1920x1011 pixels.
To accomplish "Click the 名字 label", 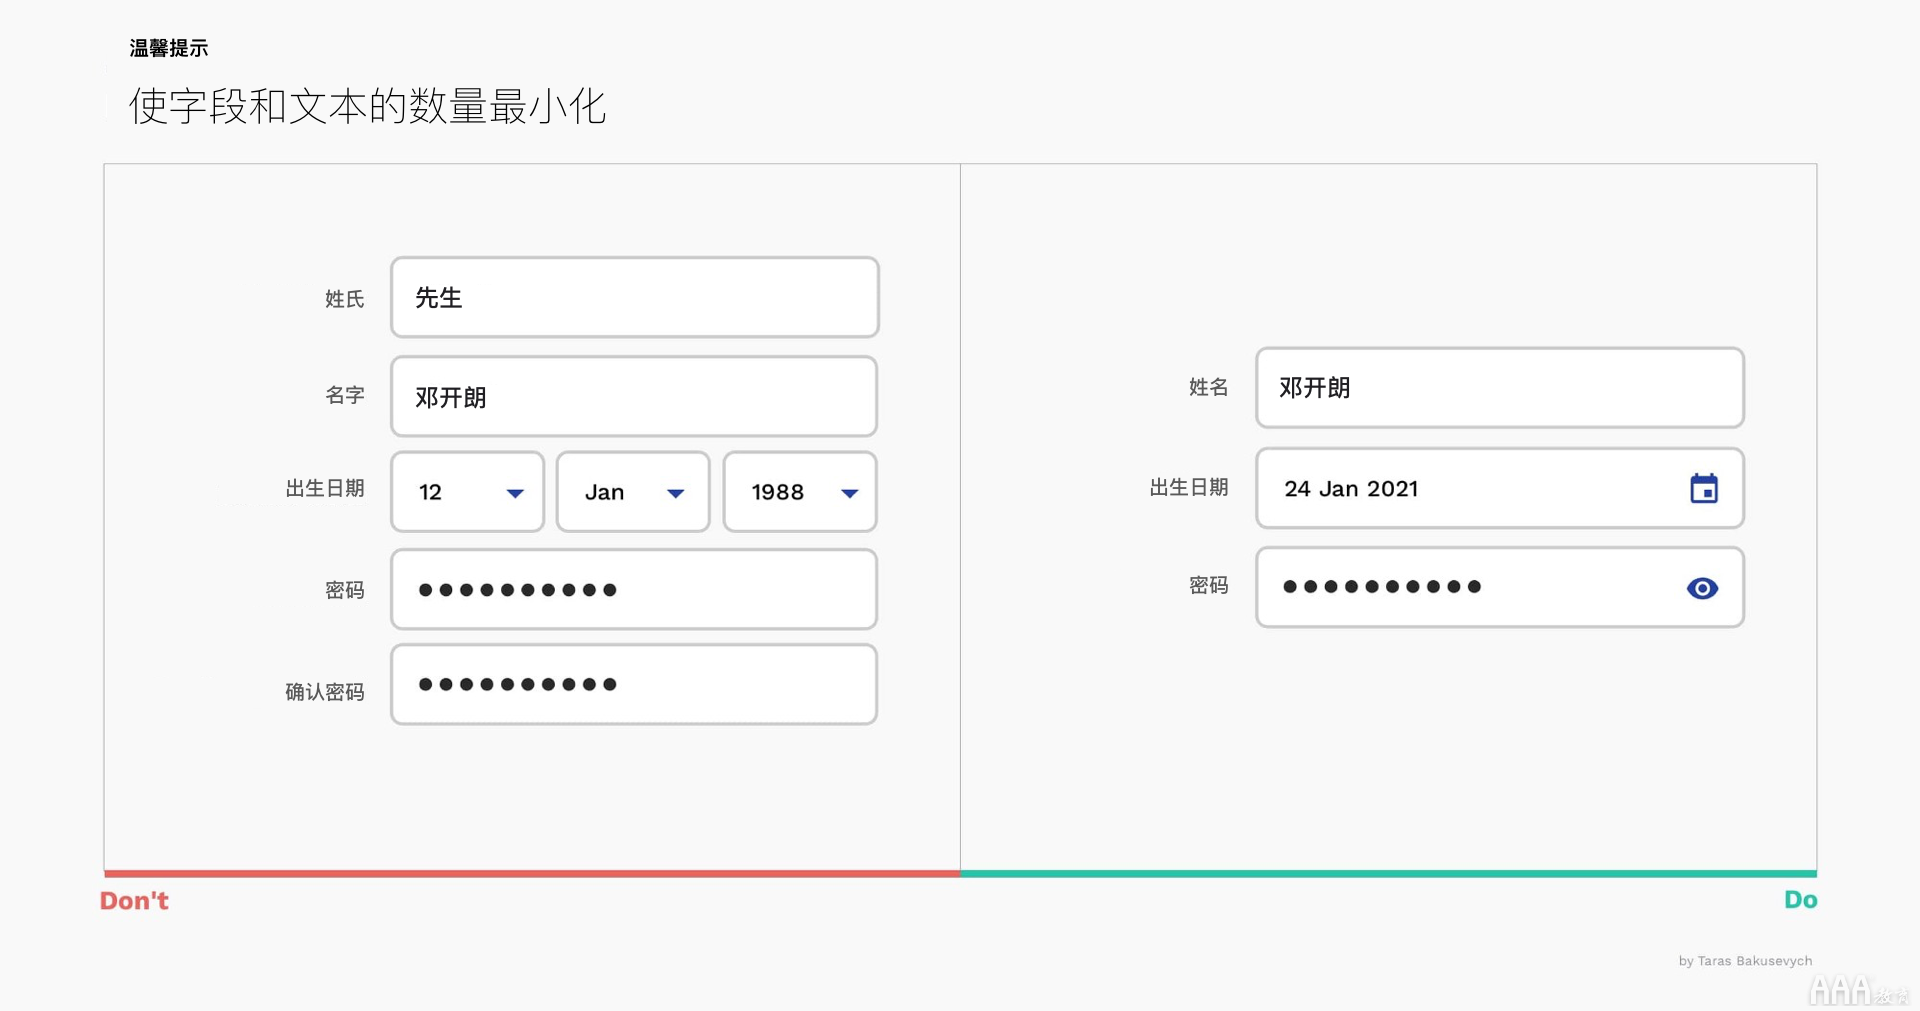I will click(345, 396).
